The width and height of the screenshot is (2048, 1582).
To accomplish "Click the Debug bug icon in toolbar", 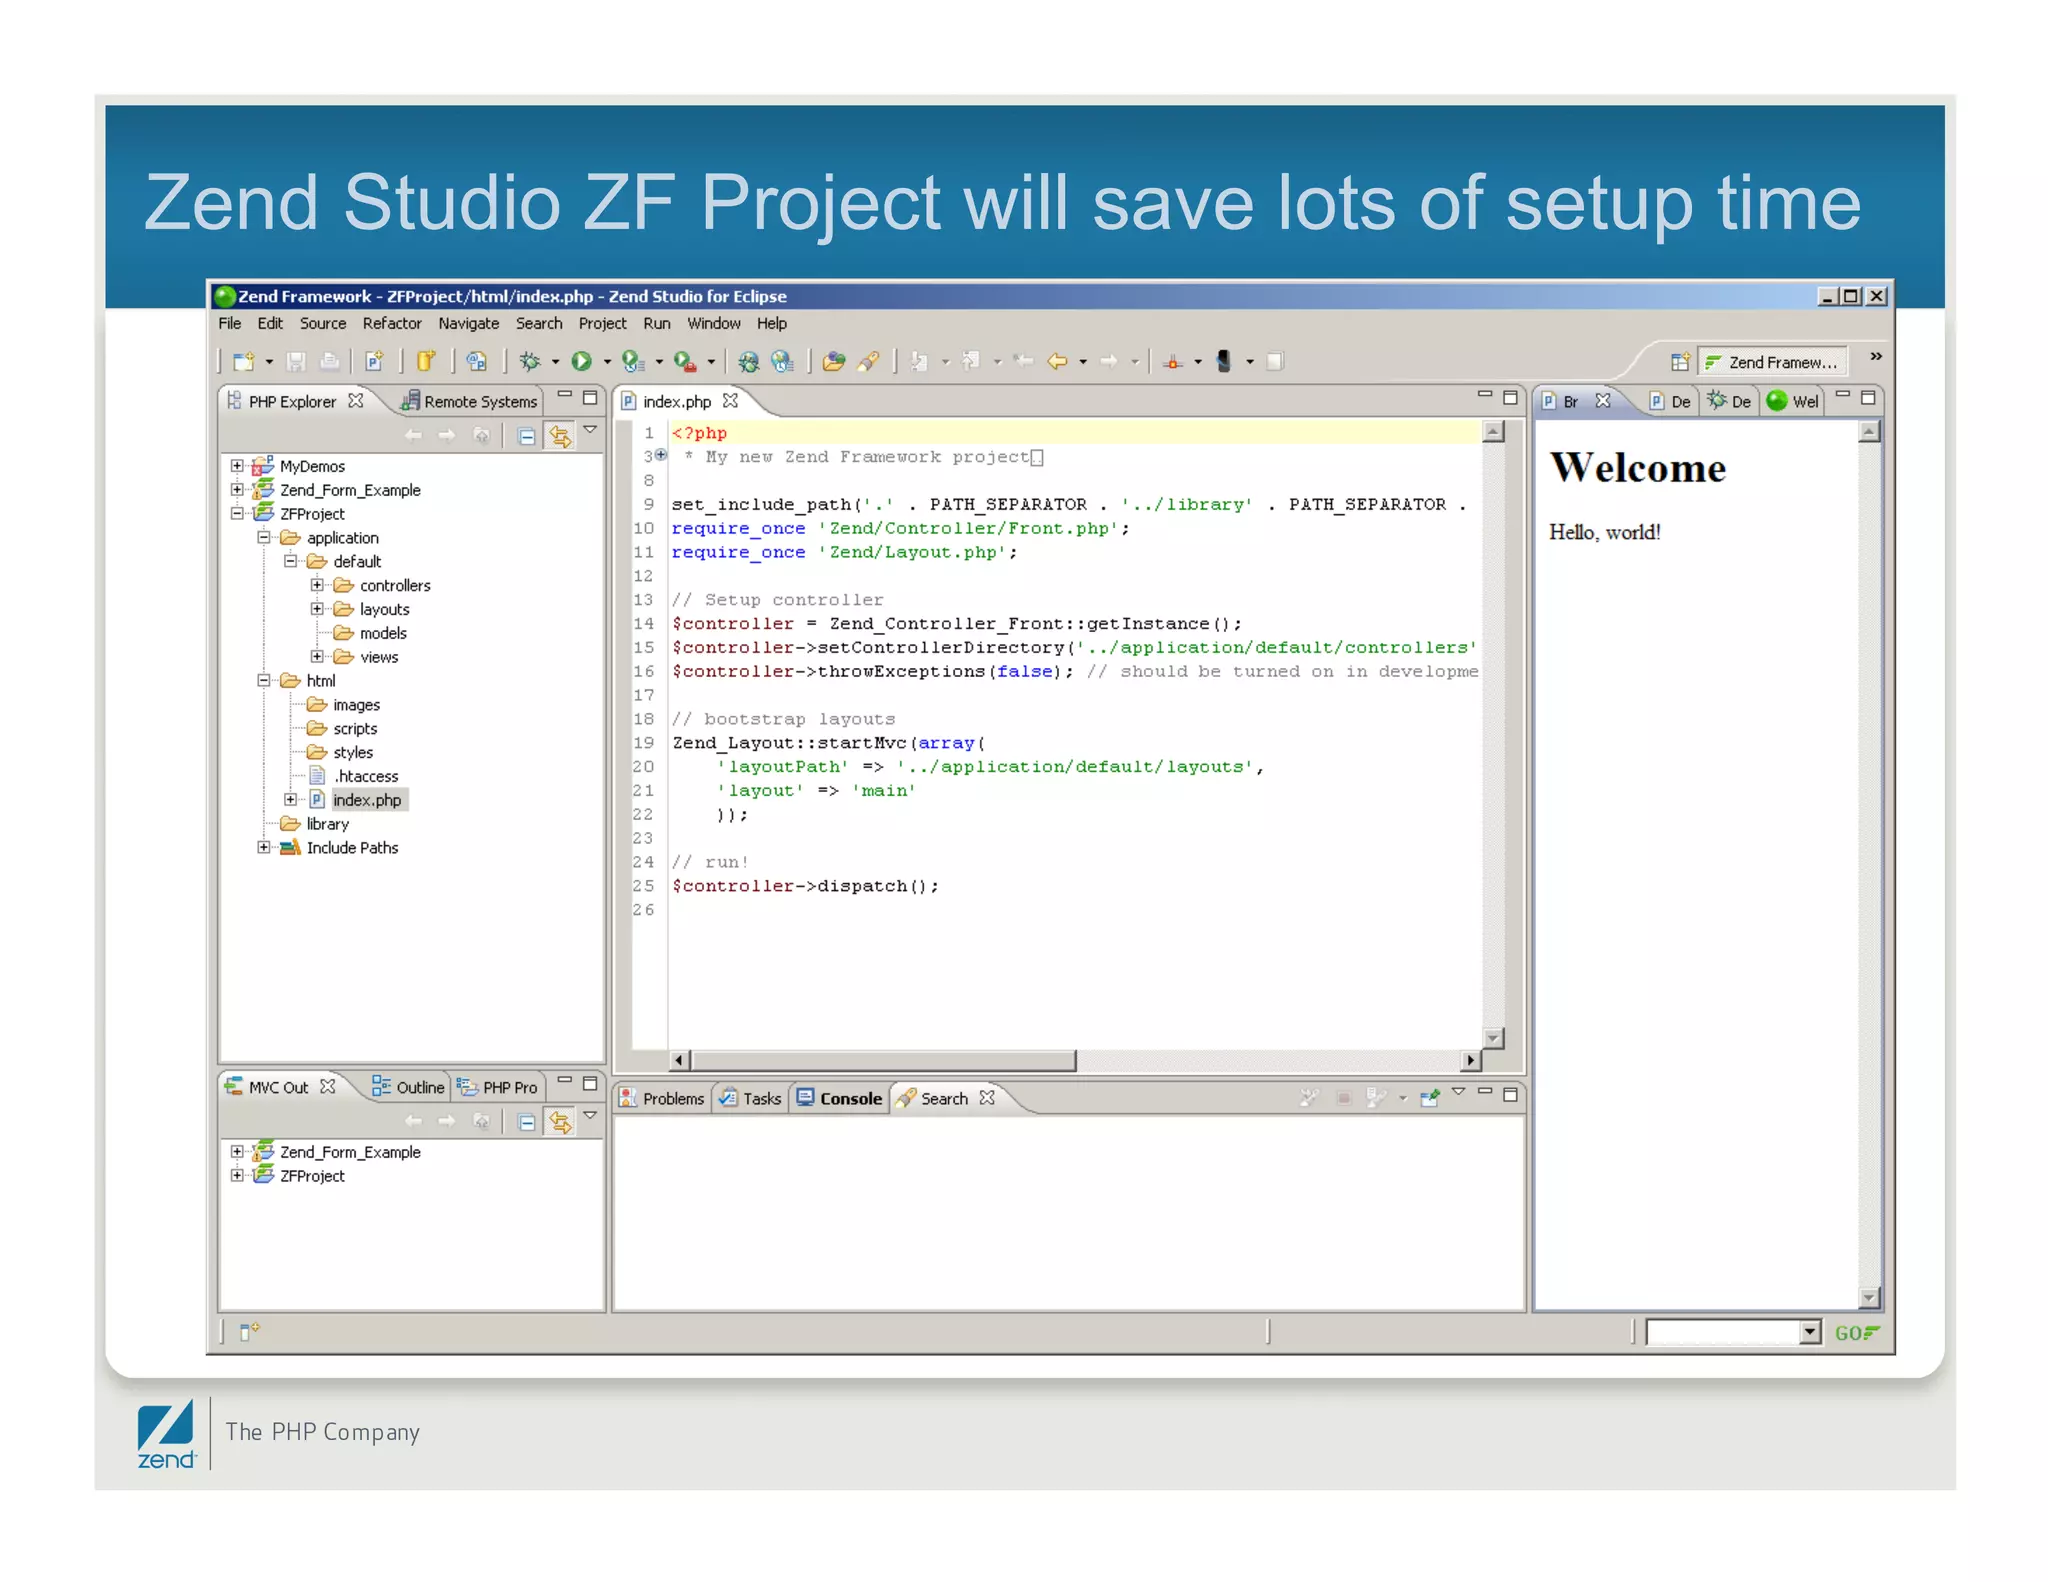I will tap(530, 361).
